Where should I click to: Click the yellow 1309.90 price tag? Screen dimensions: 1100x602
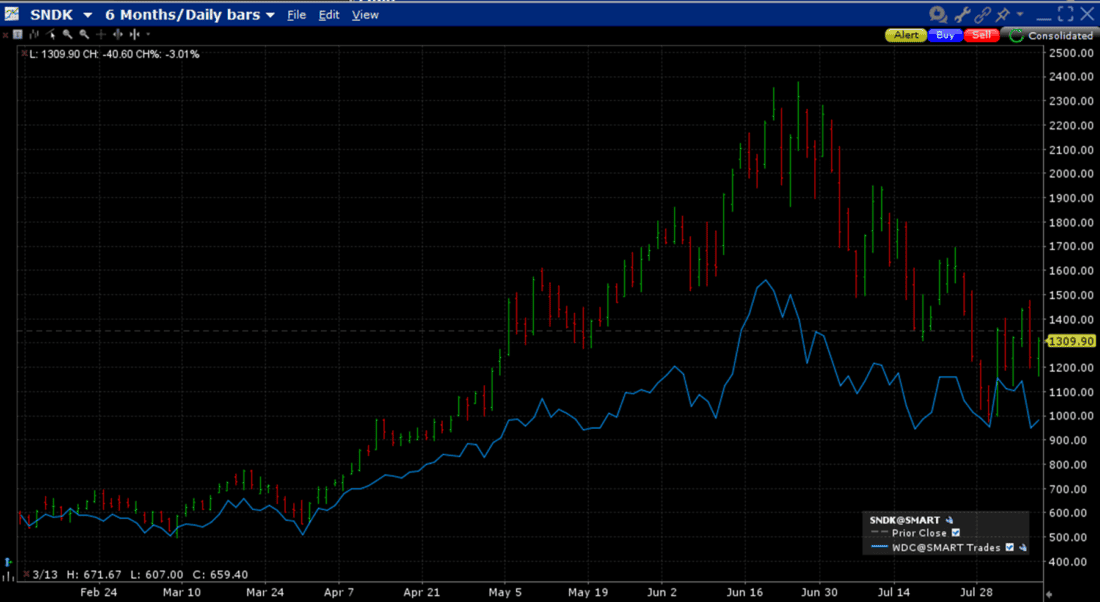pos(1071,341)
